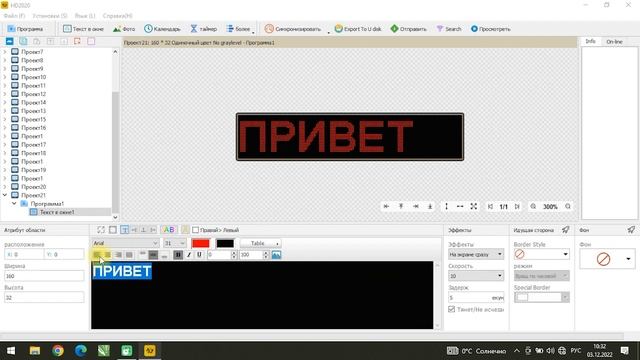The image size is (640, 360).
Task: Click the colorful AB text effect icon
Action: click(x=169, y=230)
